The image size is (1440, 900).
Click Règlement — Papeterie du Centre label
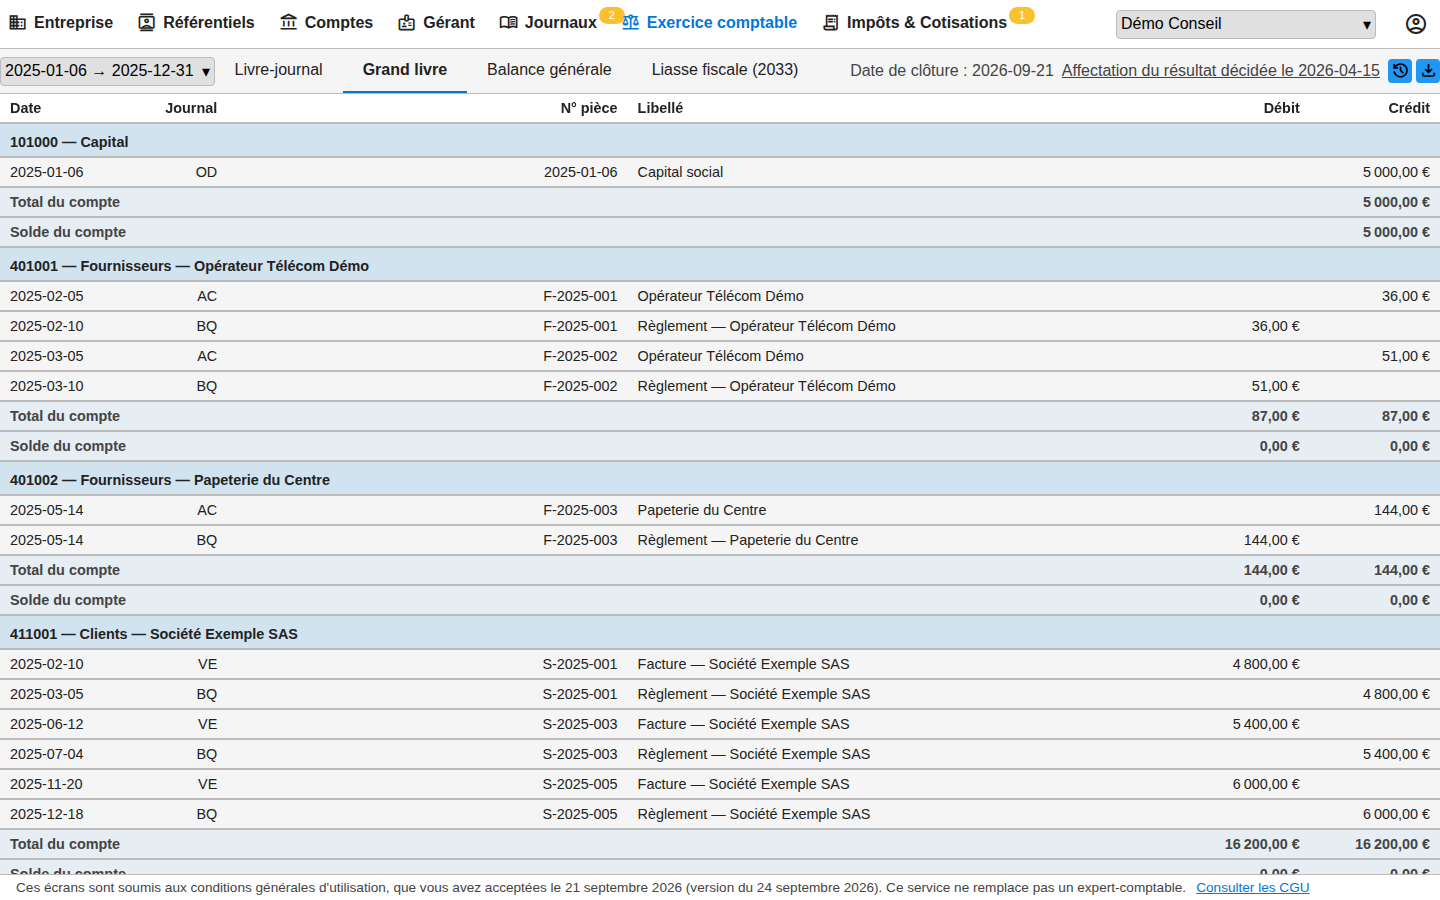coord(748,540)
